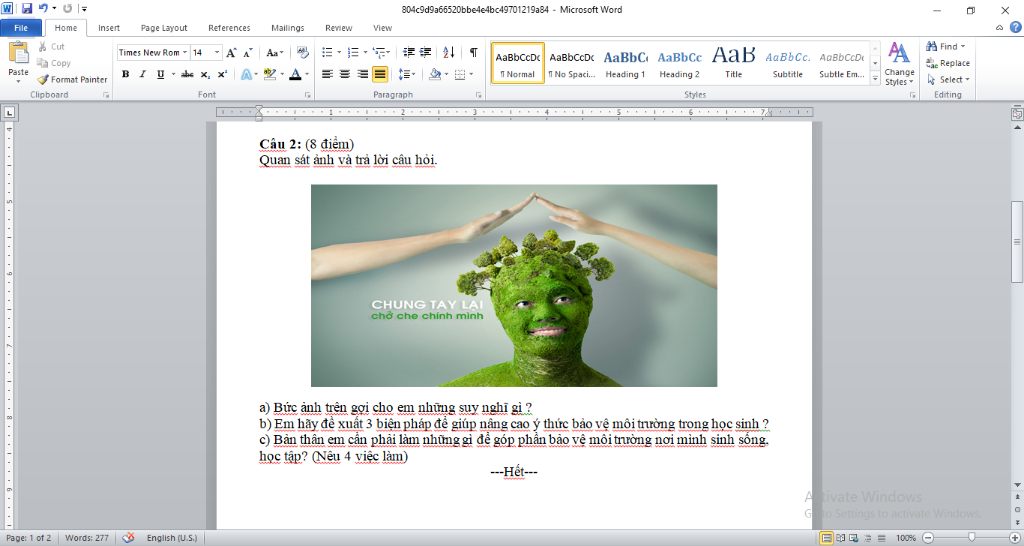Expand the Styles gallery More arrow

pyautogui.click(x=875, y=78)
